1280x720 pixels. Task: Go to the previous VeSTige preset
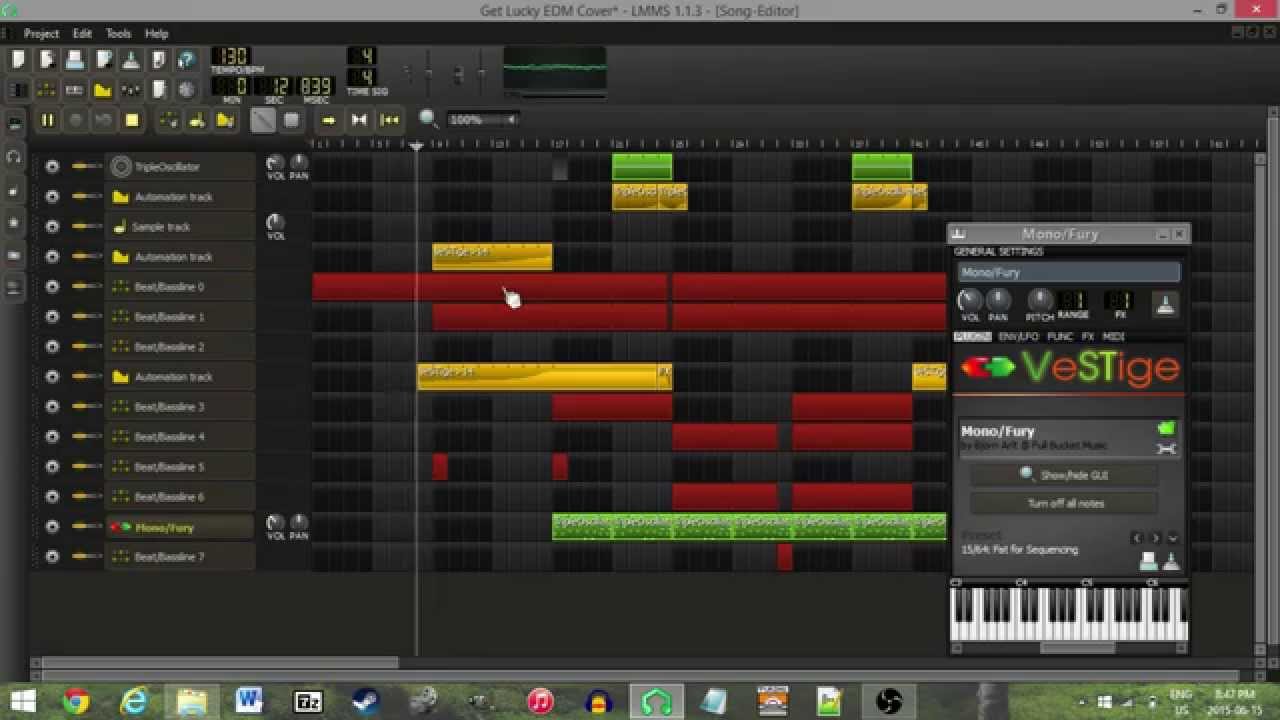coord(1137,538)
